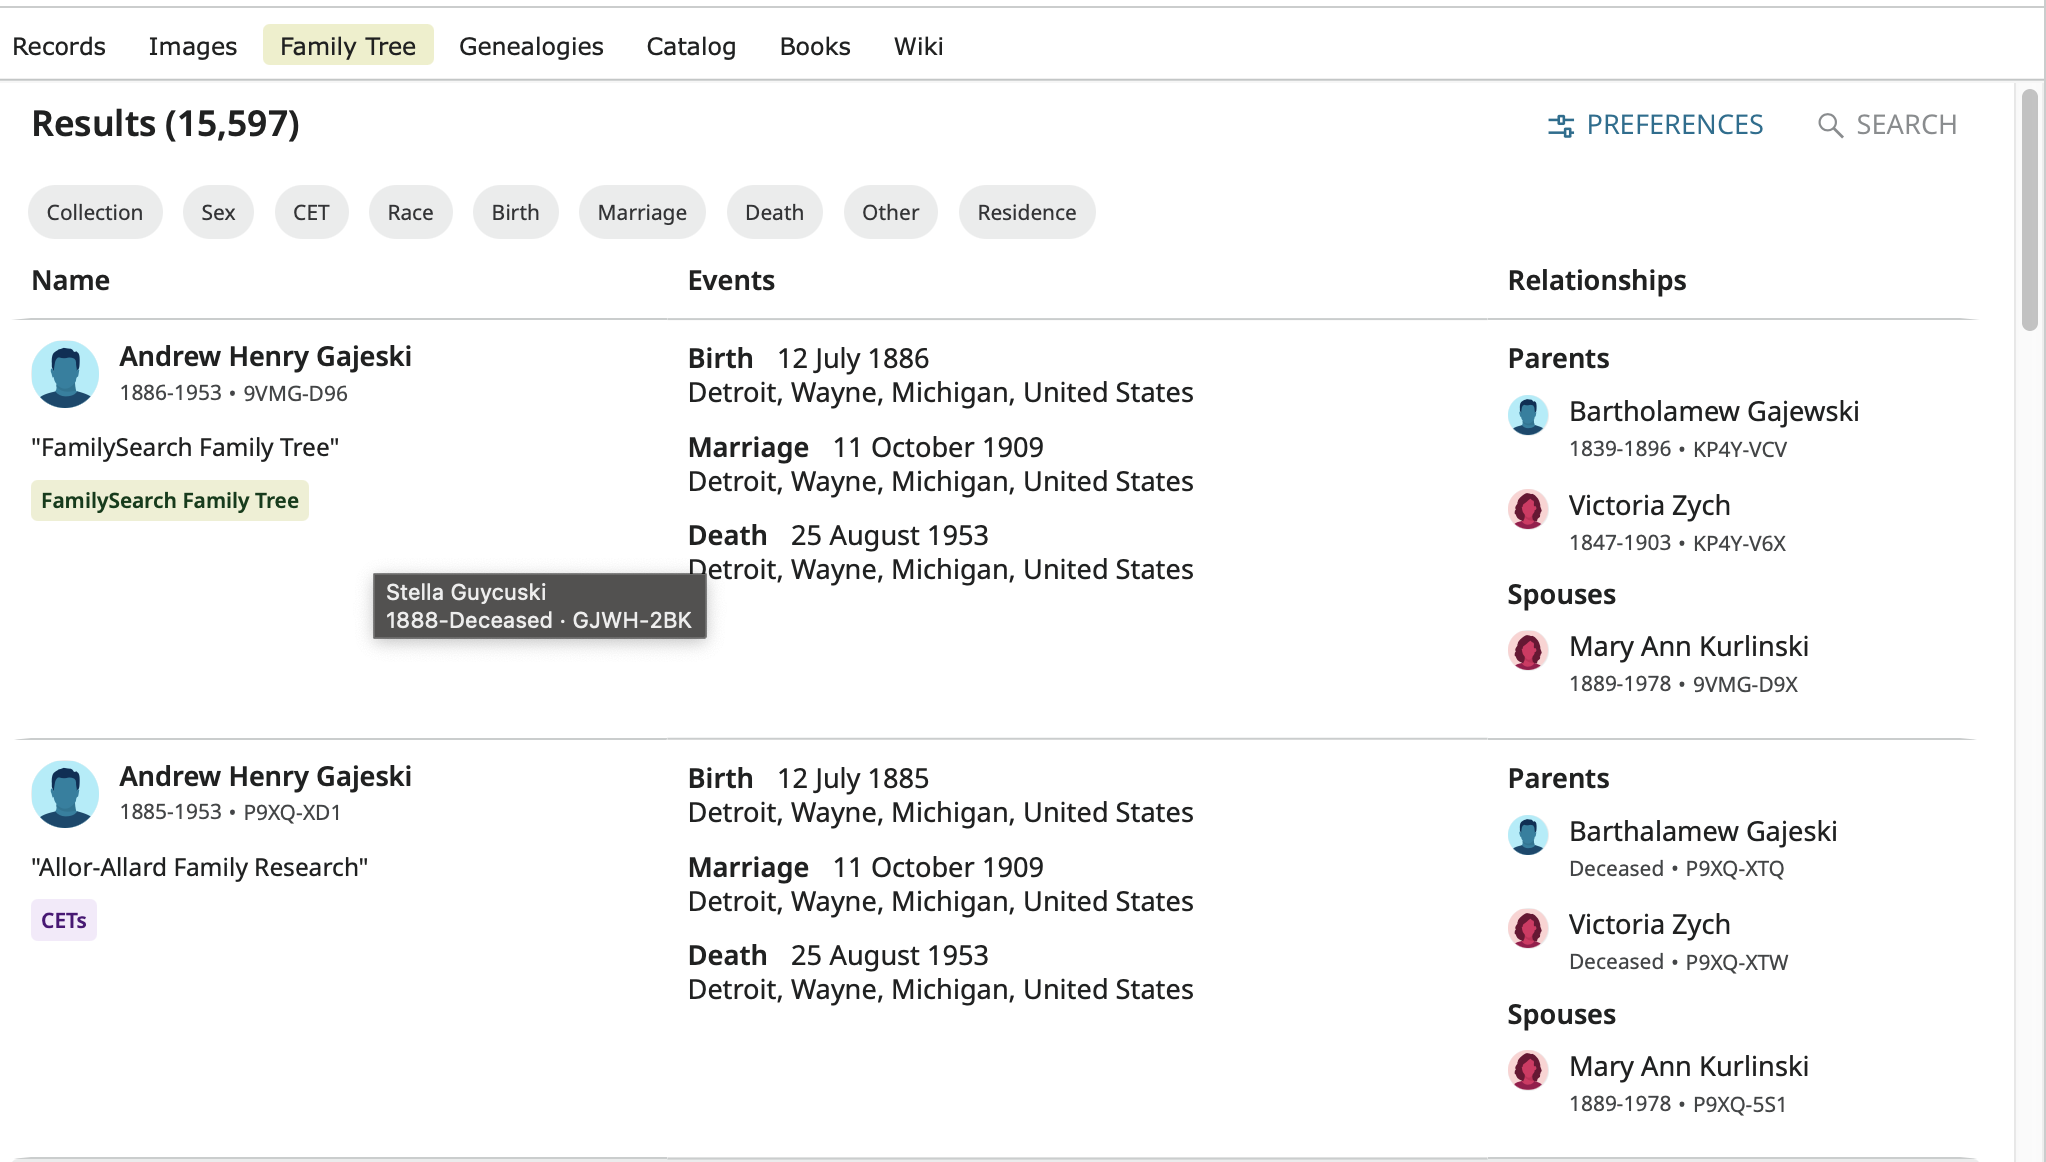
Task: Open the Collection filter chip
Action: click(95, 212)
